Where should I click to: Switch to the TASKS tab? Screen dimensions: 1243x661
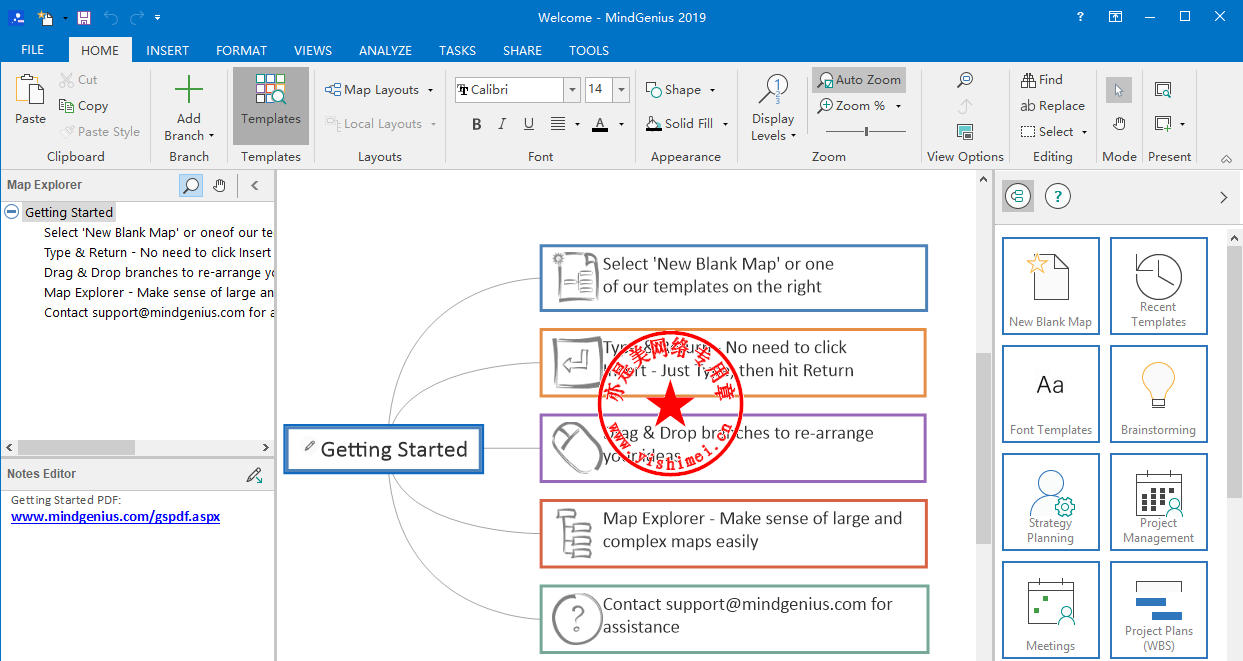click(x=457, y=50)
